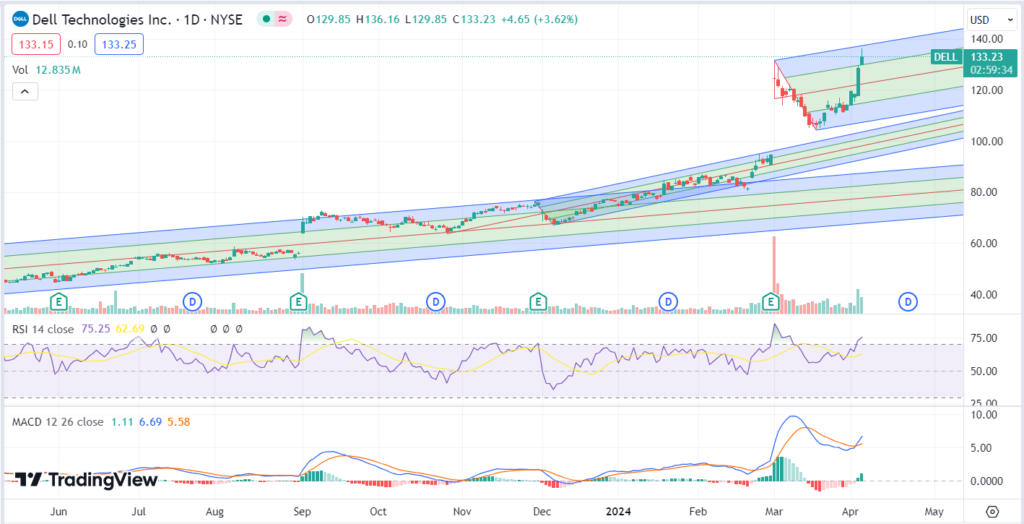Click the May label on time axis
The width and height of the screenshot is (1024, 524).
click(x=935, y=510)
